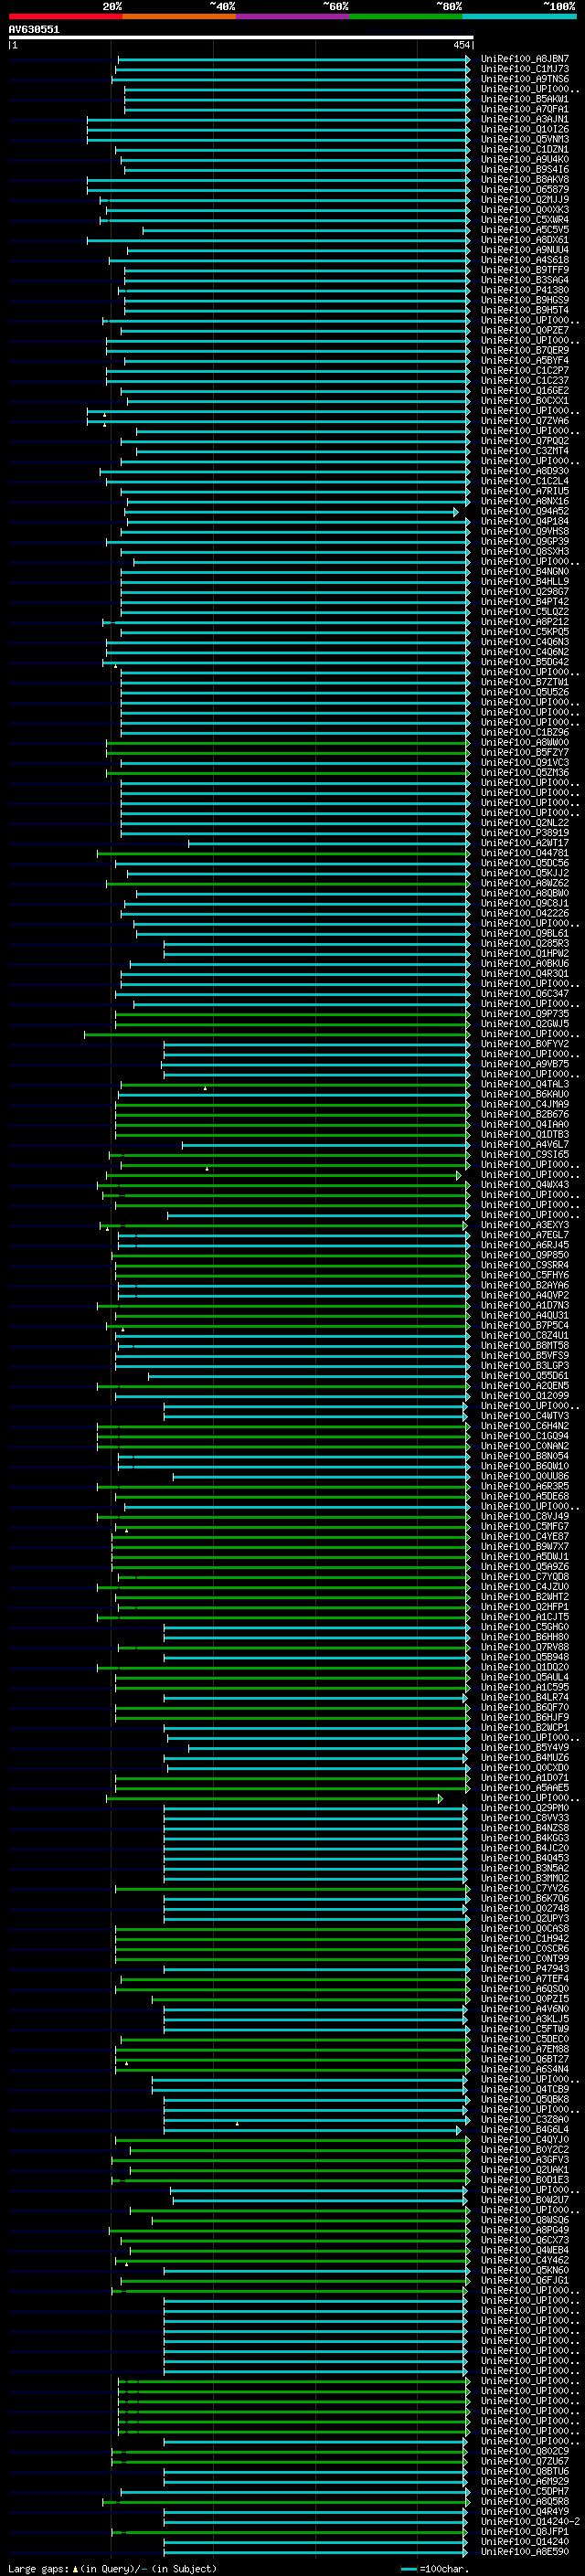585x2576 pixels.
Task: Select hit label UniRef100_B0CXX1
Action: [525, 401]
